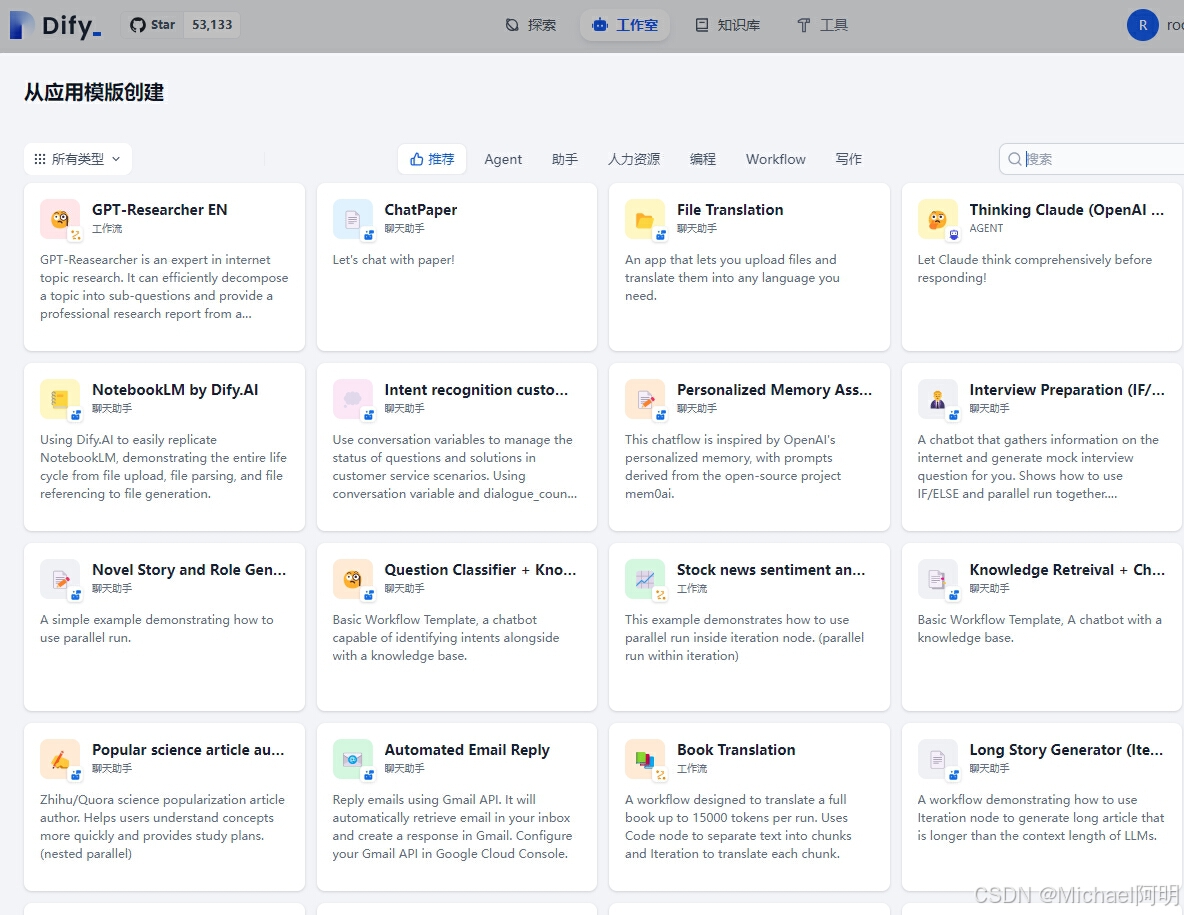Open the File Translation template title

(730, 210)
